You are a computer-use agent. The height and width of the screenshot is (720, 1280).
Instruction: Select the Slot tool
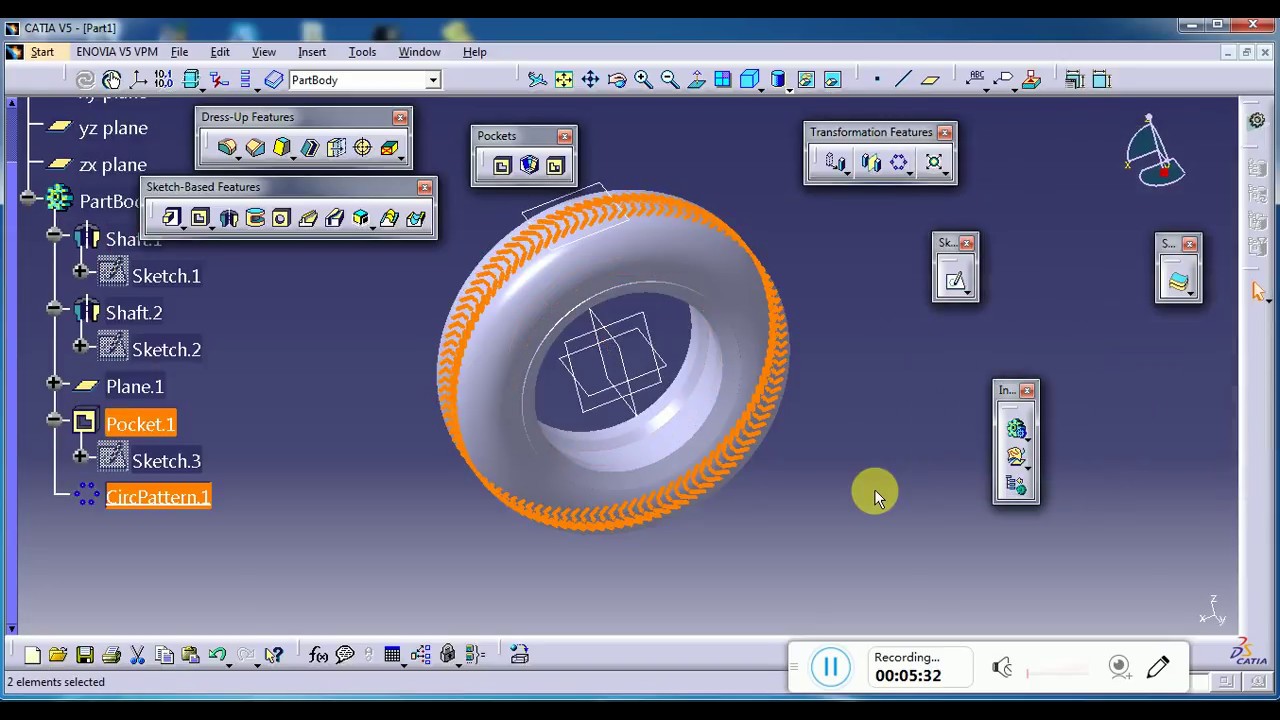334,218
